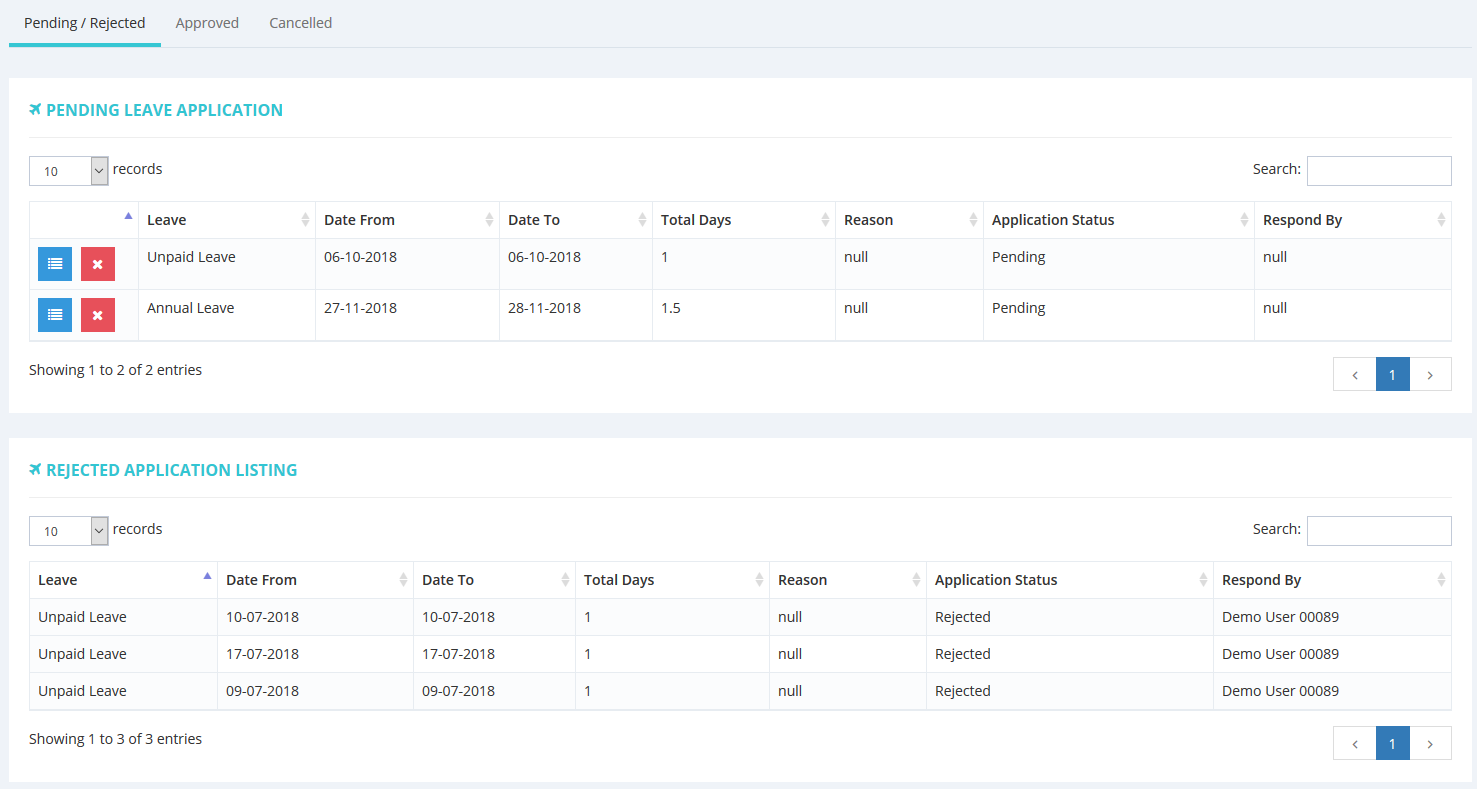Switch to the Approved tab
Screen dimensions: 1477x789
coord(207,23)
